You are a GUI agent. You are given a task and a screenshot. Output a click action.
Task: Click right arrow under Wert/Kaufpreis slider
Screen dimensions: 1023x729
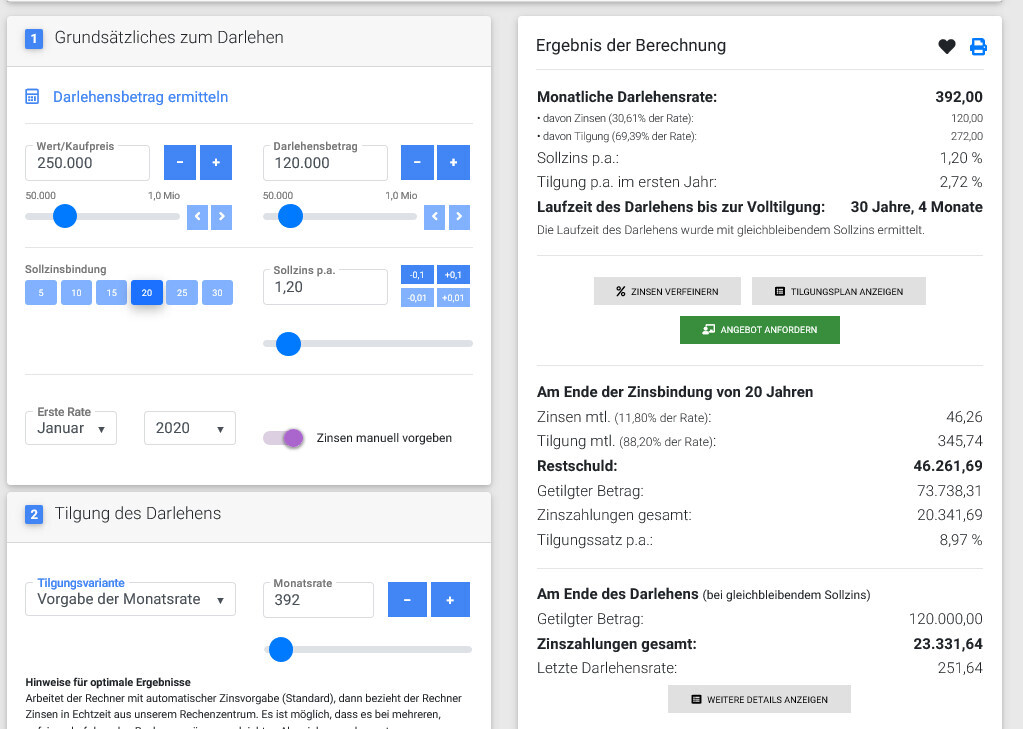[221, 216]
